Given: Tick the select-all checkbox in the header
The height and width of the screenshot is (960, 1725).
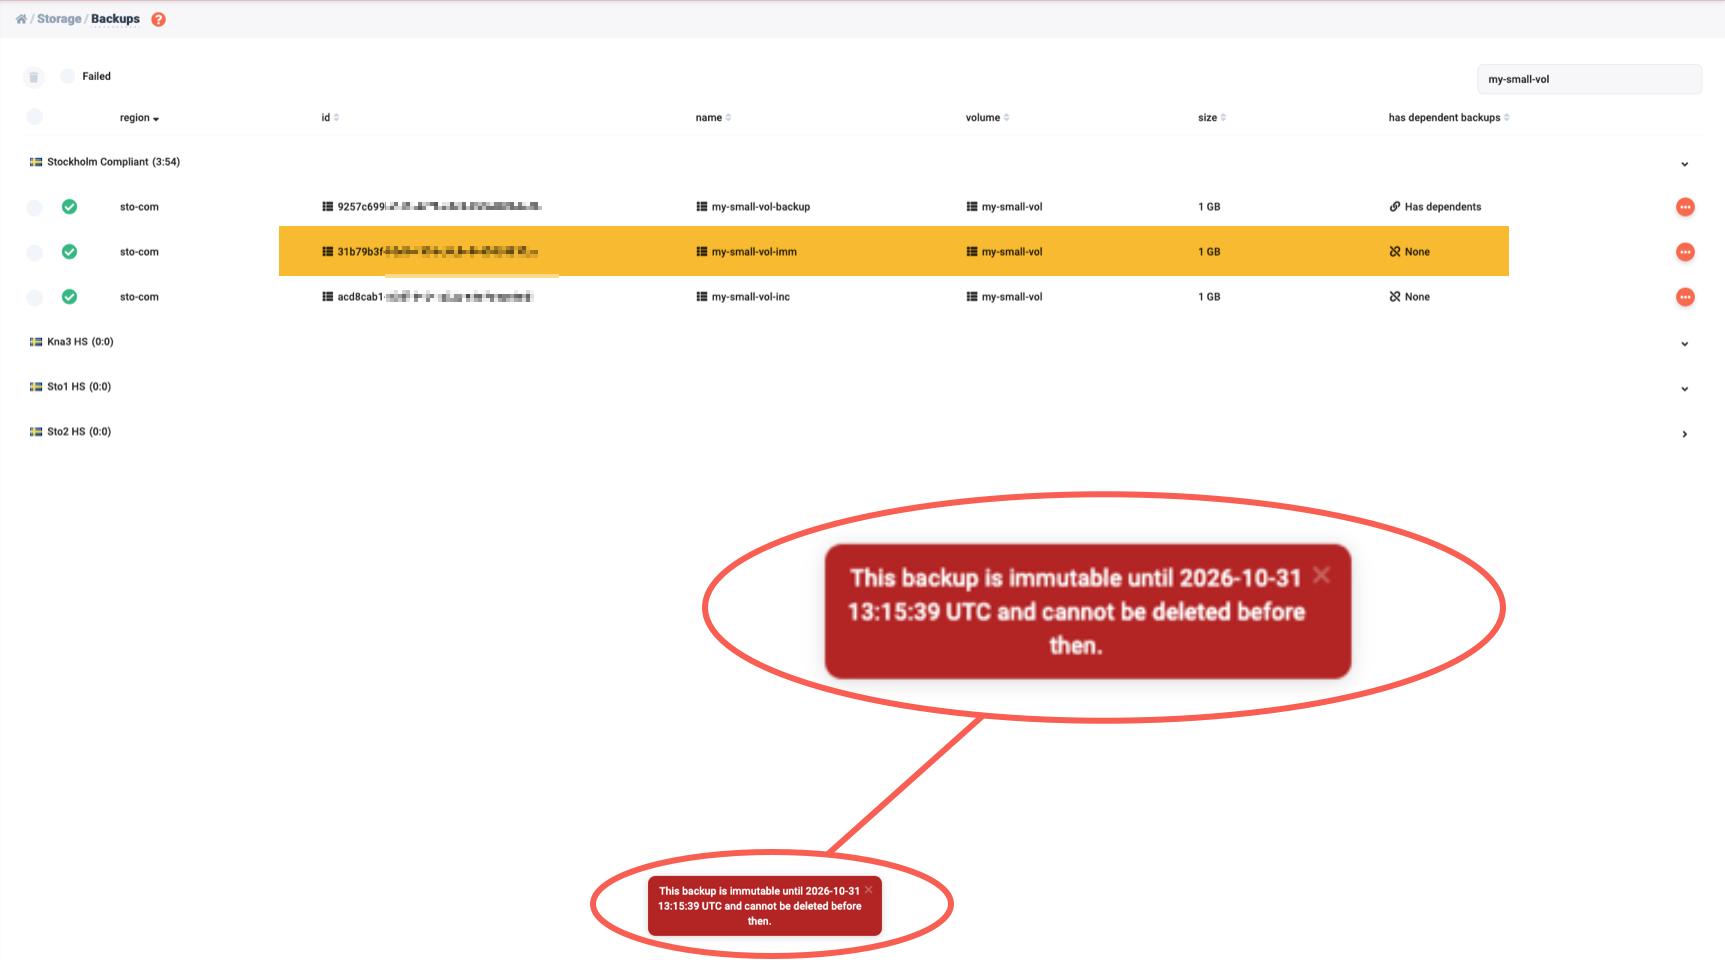Looking at the screenshot, I should 34,117.
